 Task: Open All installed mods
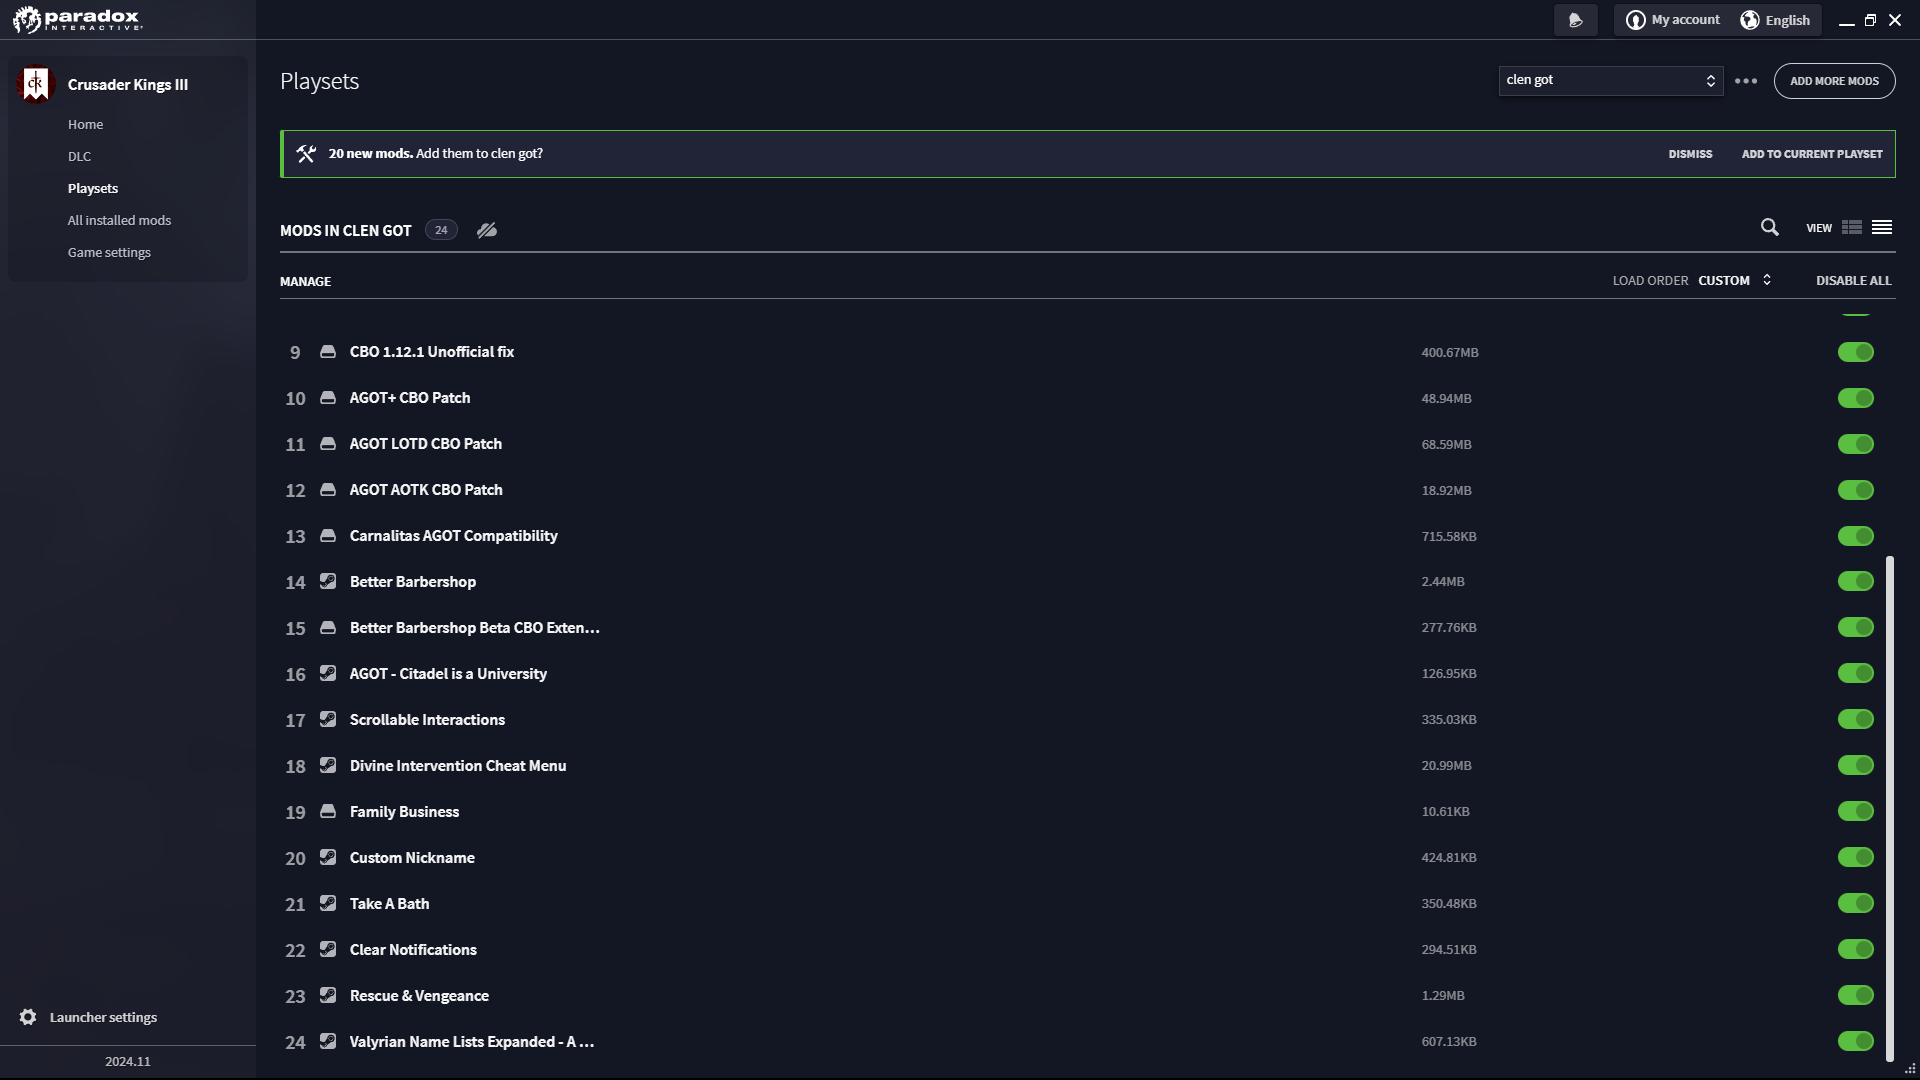coord(120,221)
